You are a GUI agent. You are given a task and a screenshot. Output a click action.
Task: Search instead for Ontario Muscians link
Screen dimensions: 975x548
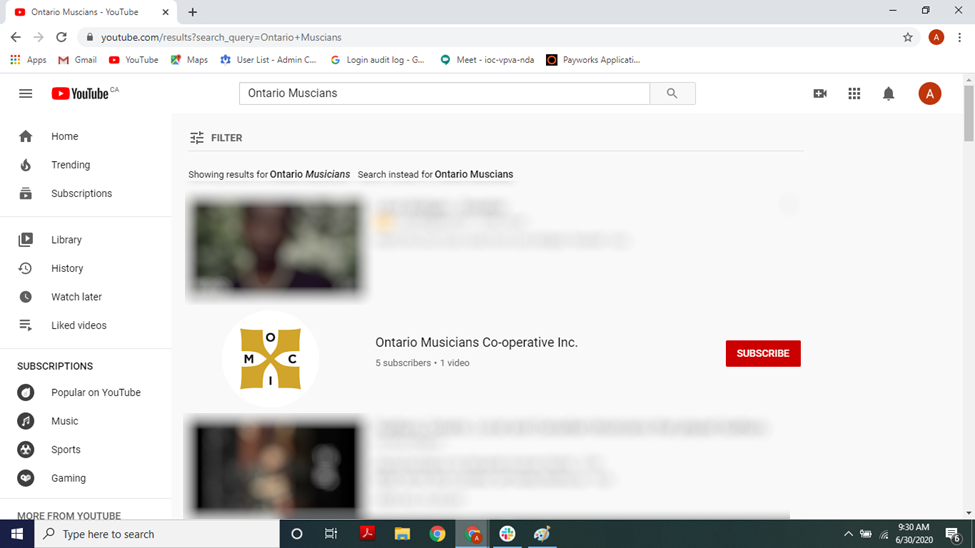474,174
